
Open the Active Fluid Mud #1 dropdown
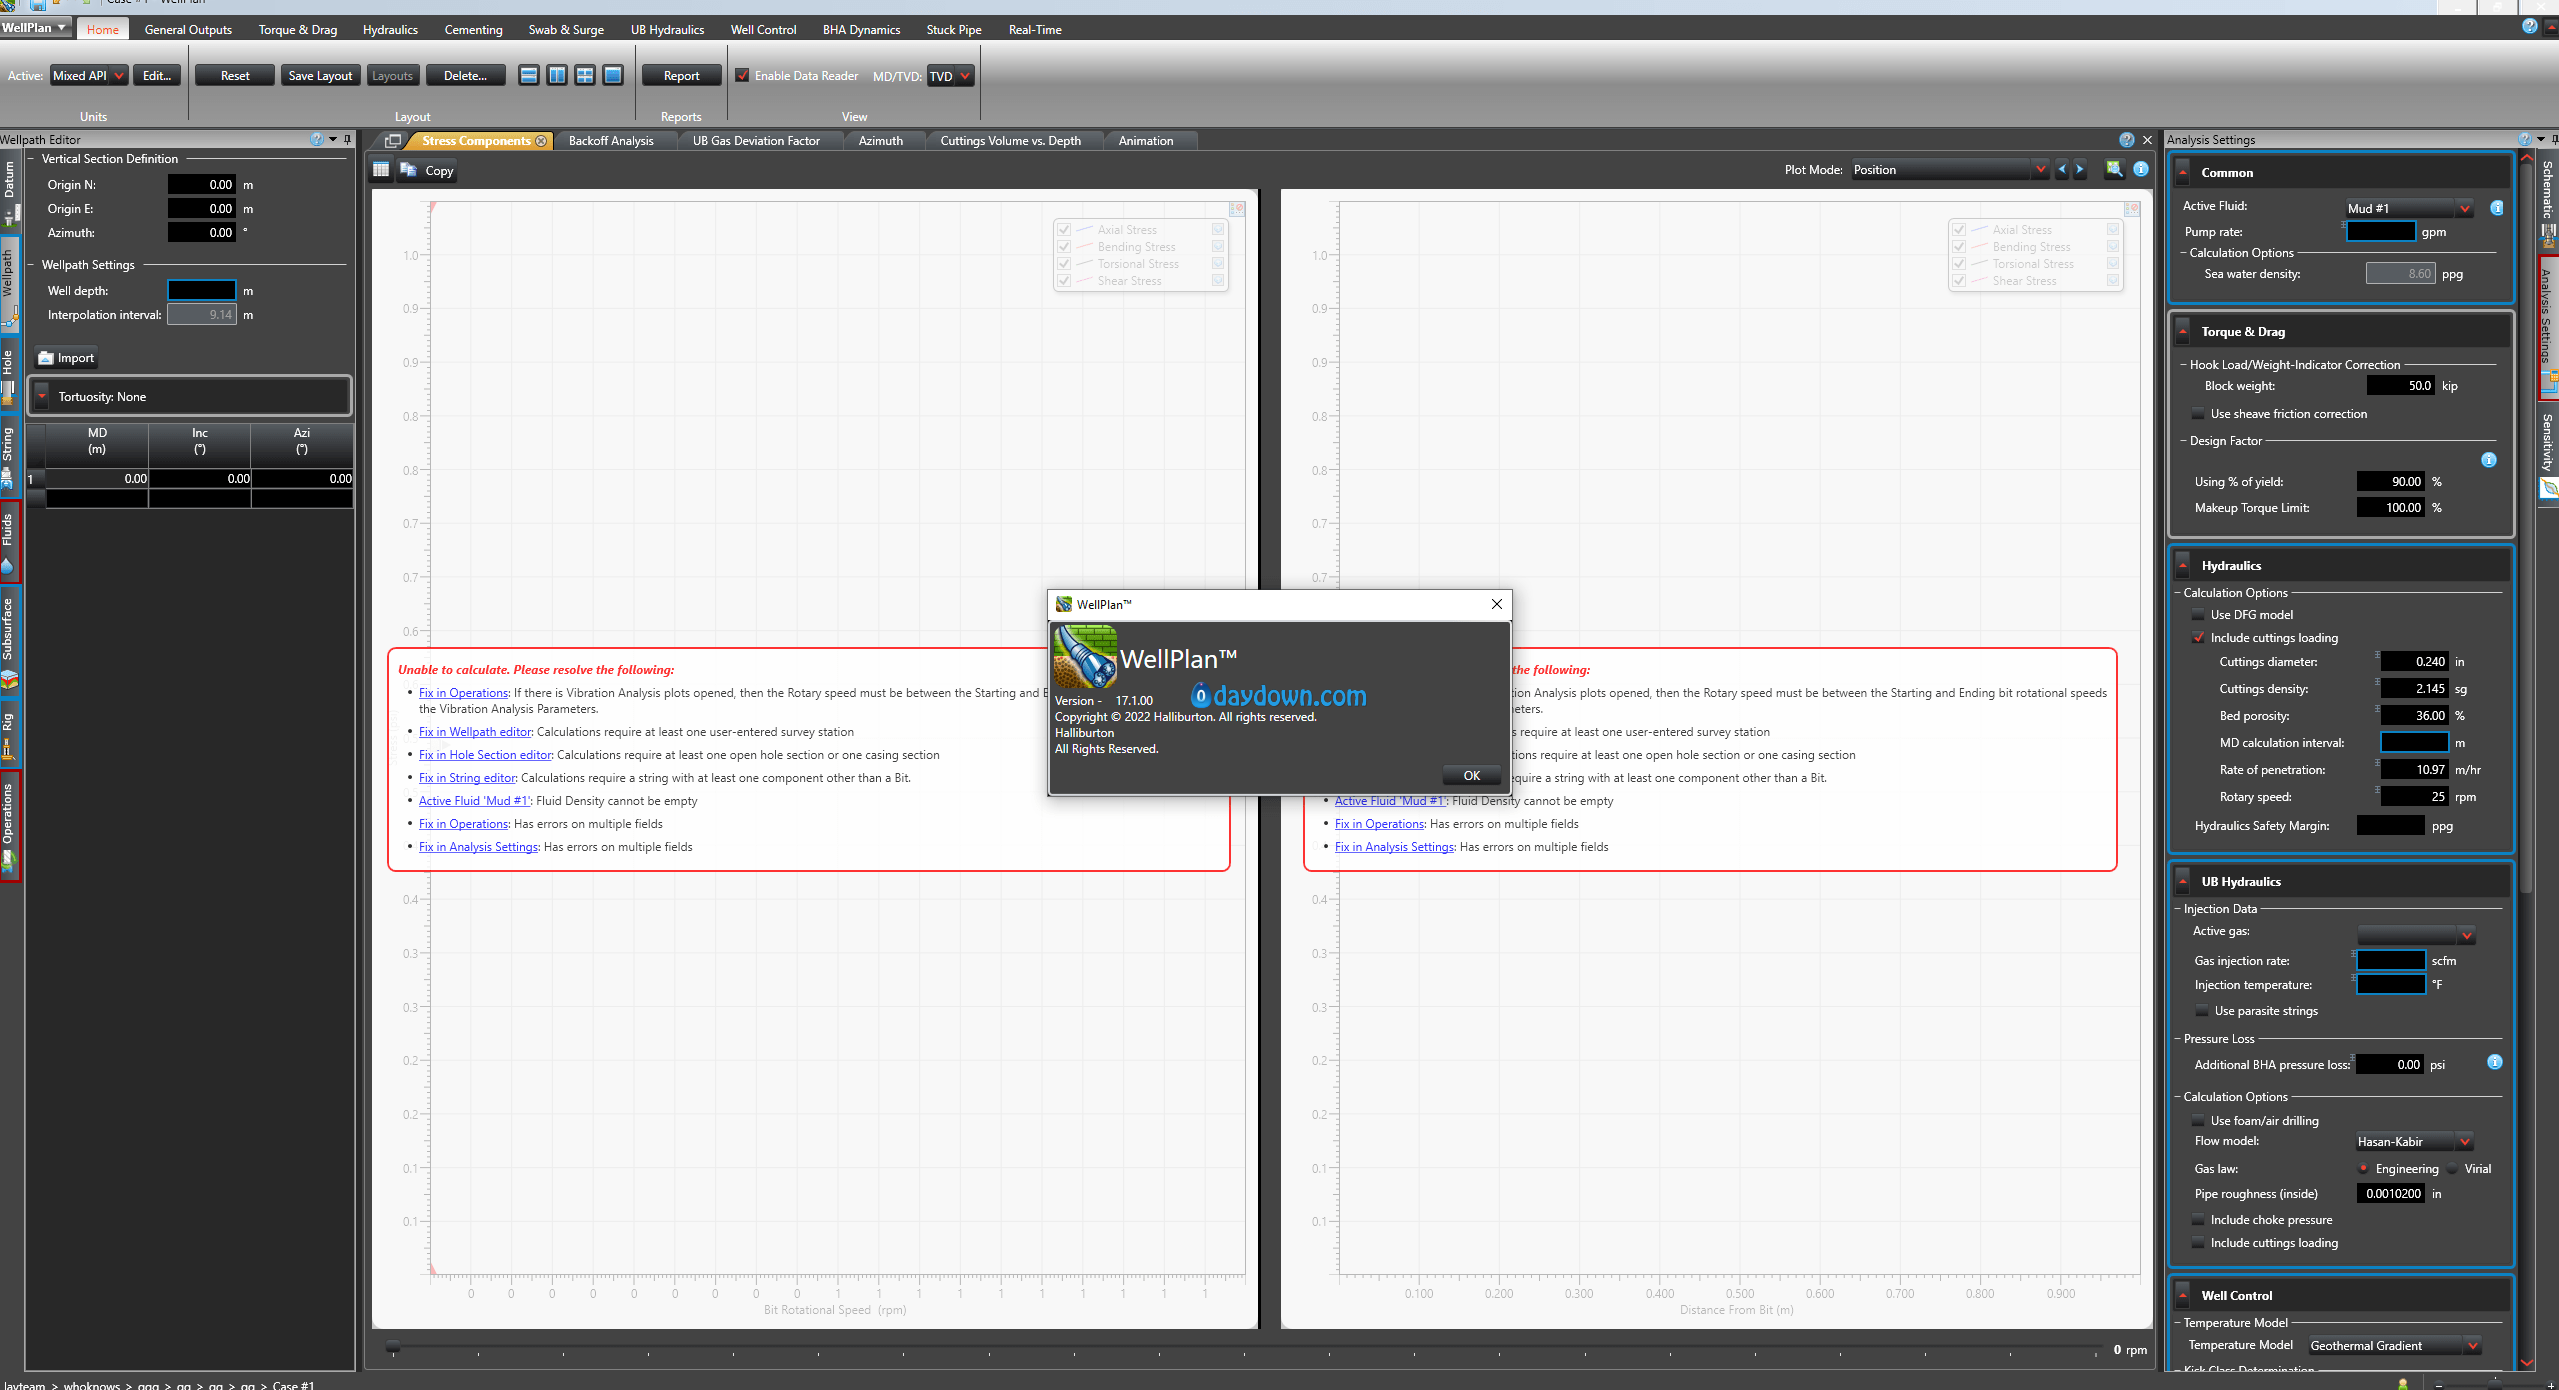point(2409,208)
